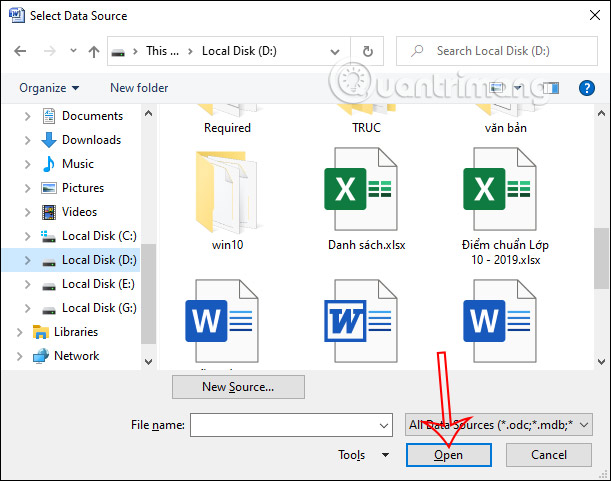Create a New folder
The image size is (611, 481).
(139, 88)
